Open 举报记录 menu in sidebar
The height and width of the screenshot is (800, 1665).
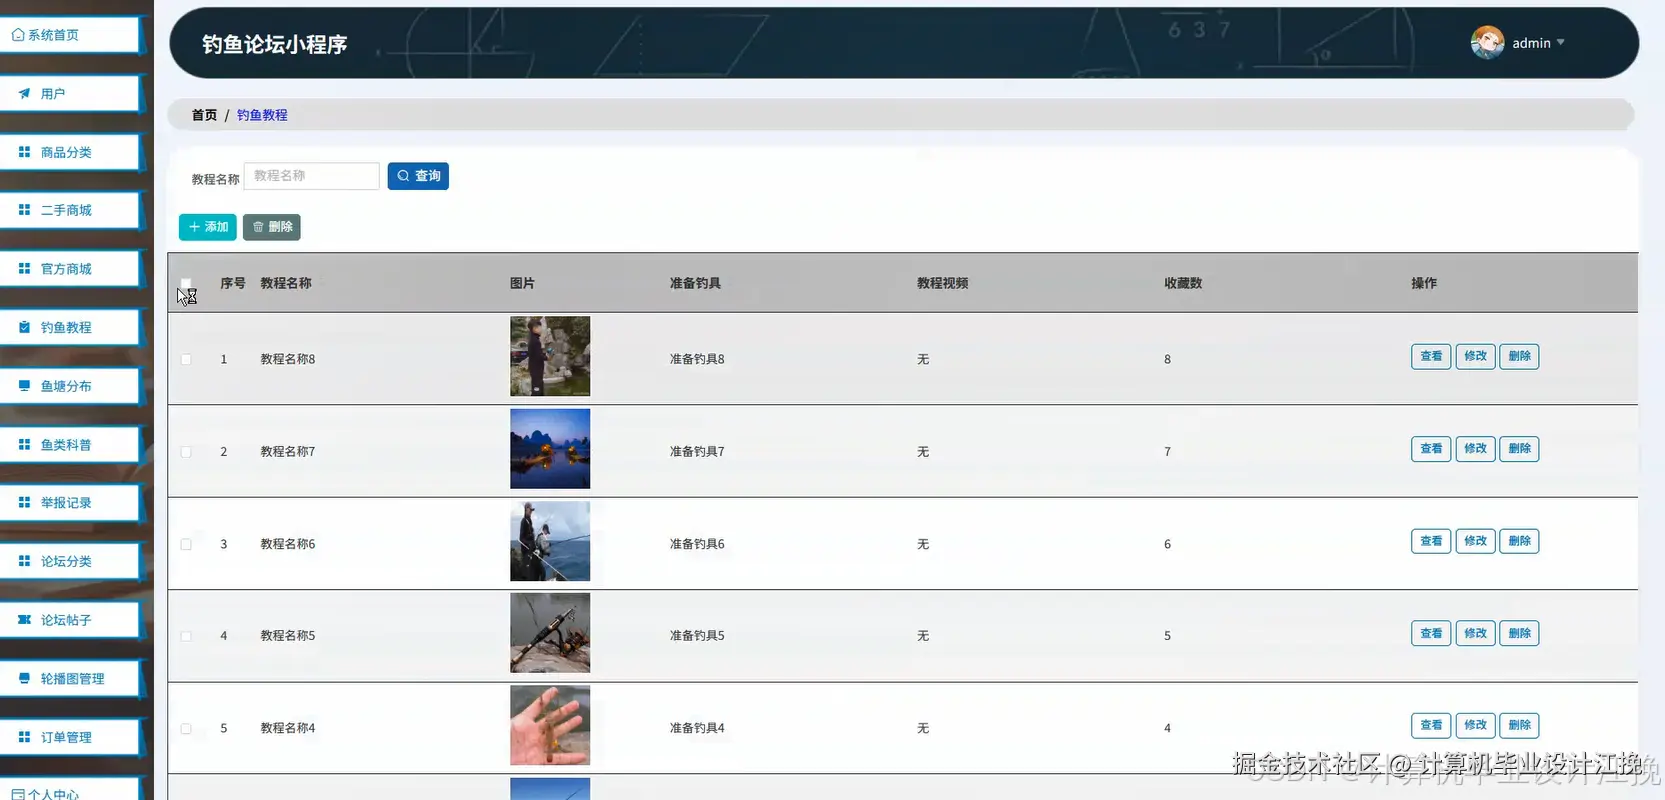(x=70, y=503)
